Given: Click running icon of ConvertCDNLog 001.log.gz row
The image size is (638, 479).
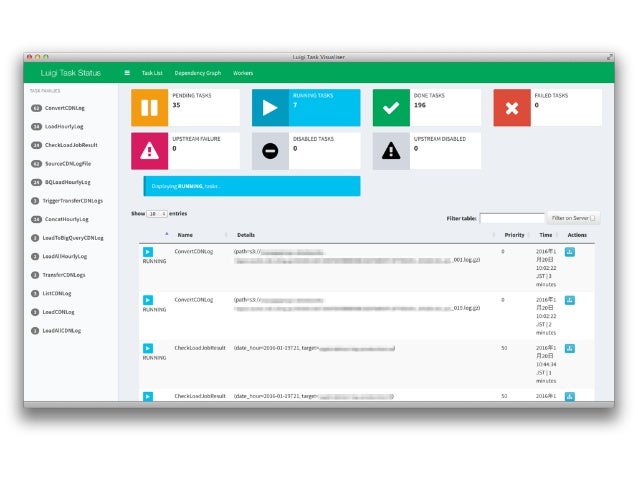Looking at the screenshot, I should pyautogui.click(x=148, y=252).
